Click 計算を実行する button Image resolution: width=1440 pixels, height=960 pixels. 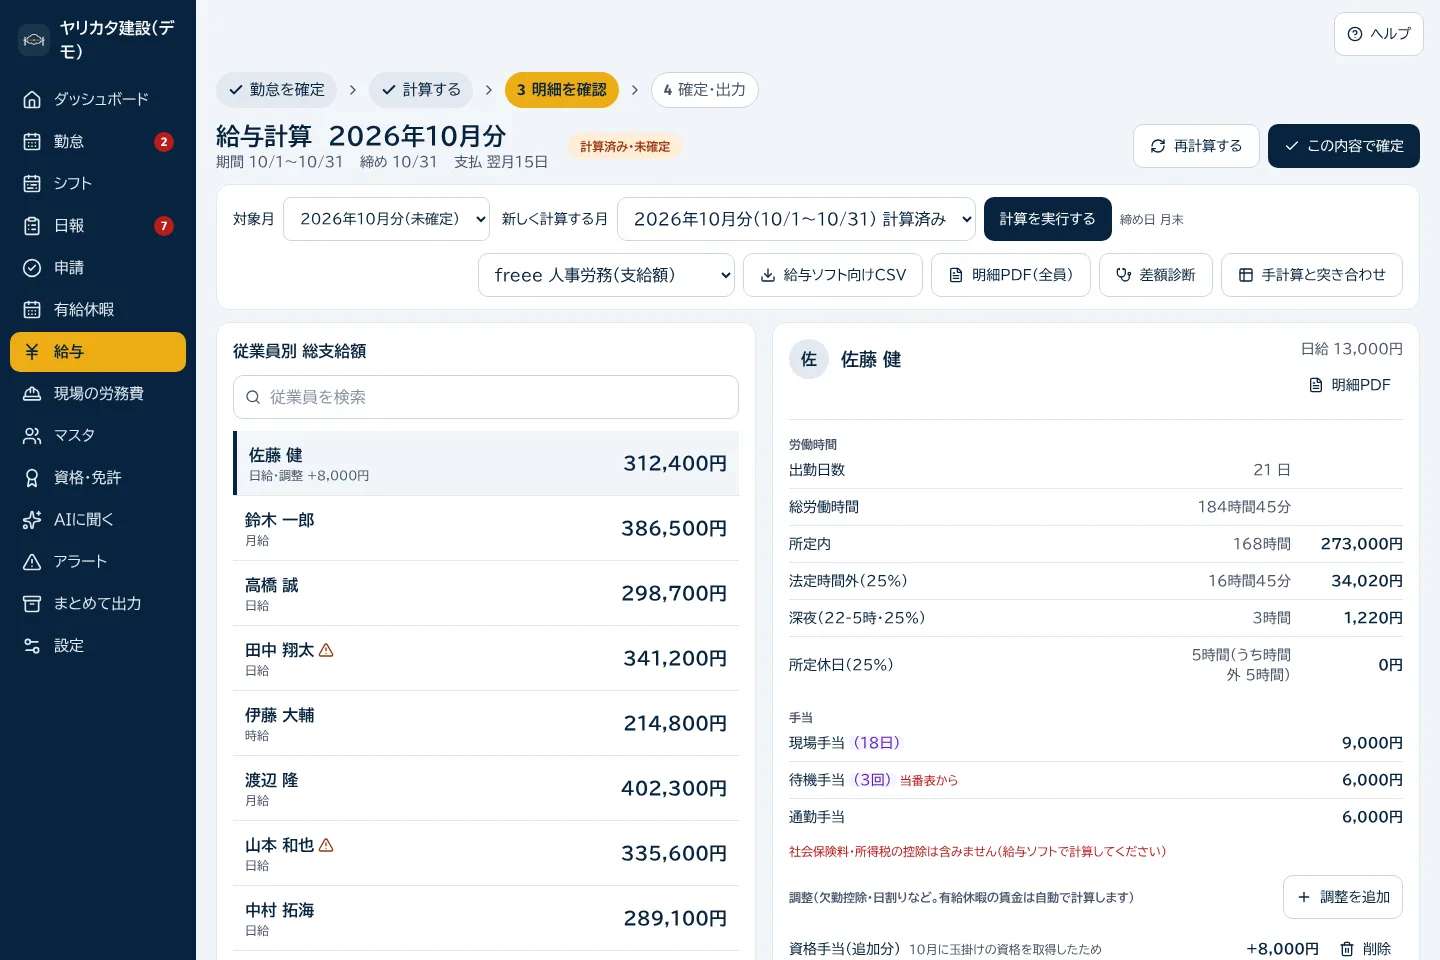click(x=1048, y=219)
